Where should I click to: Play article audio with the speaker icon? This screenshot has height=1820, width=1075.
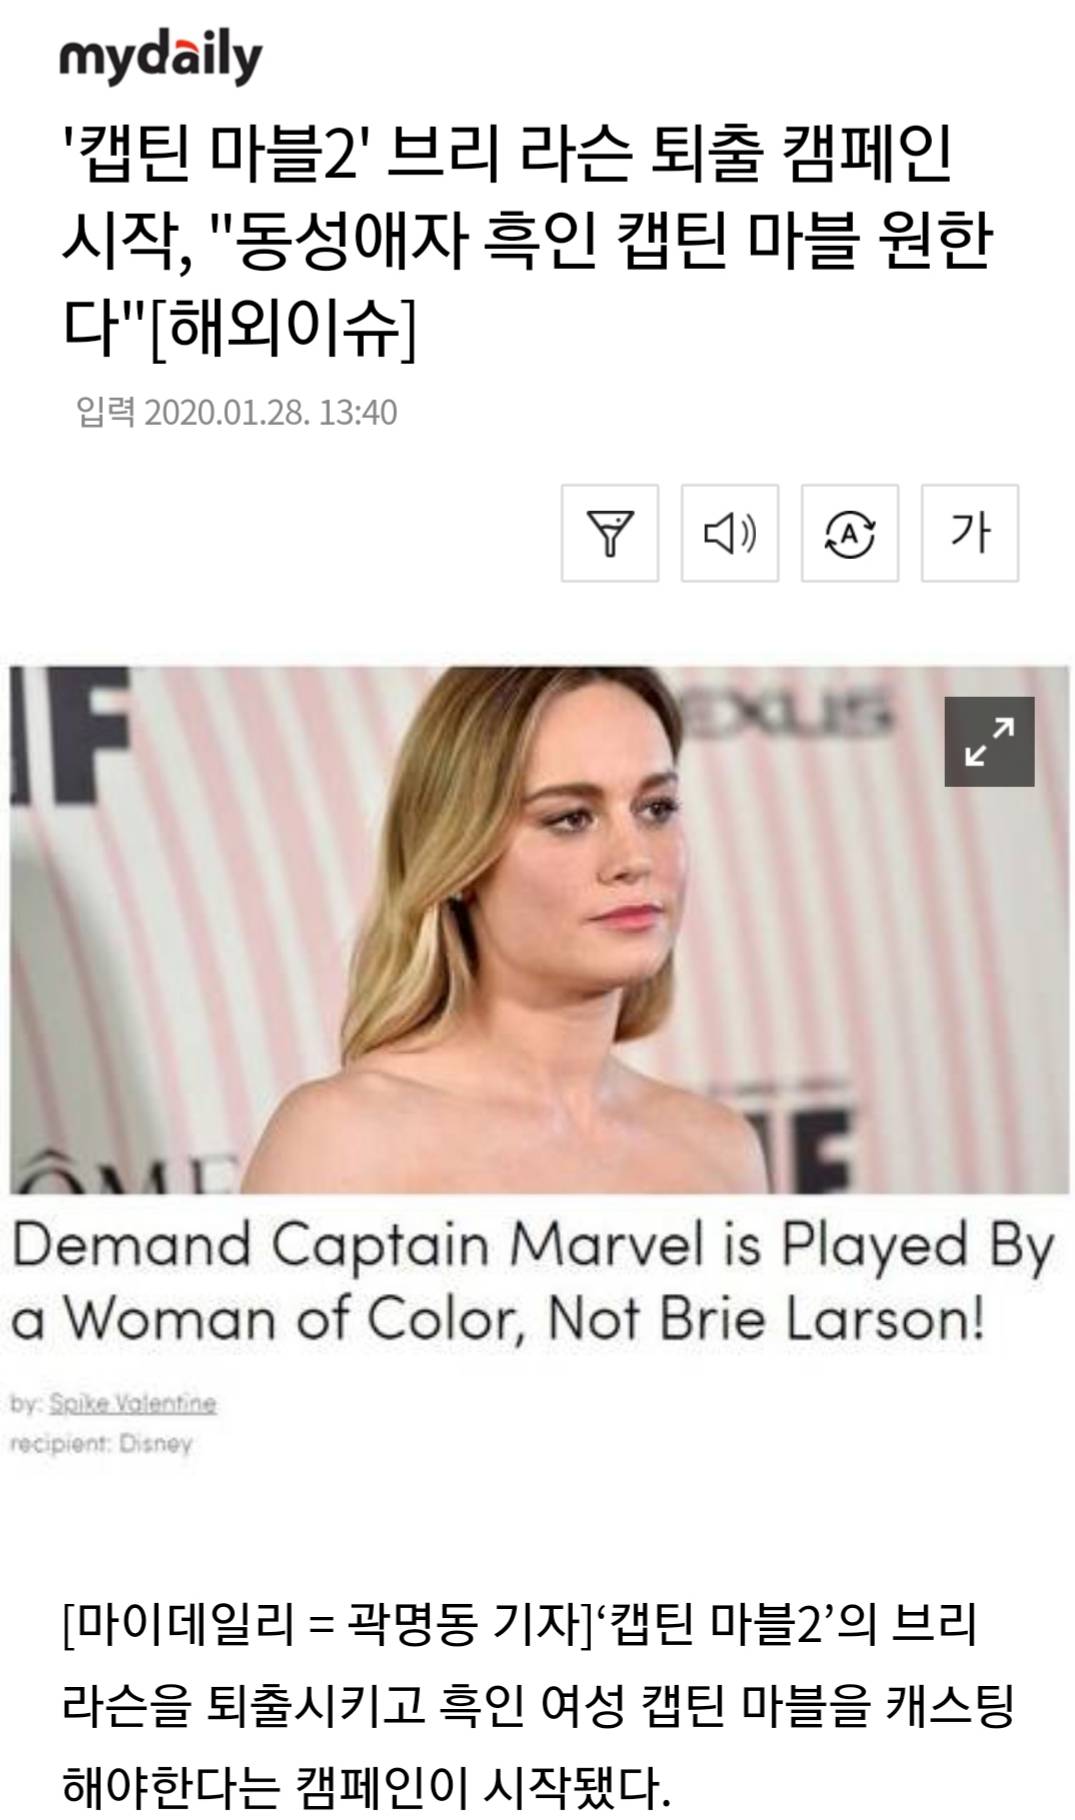click(x=730, y=533)
